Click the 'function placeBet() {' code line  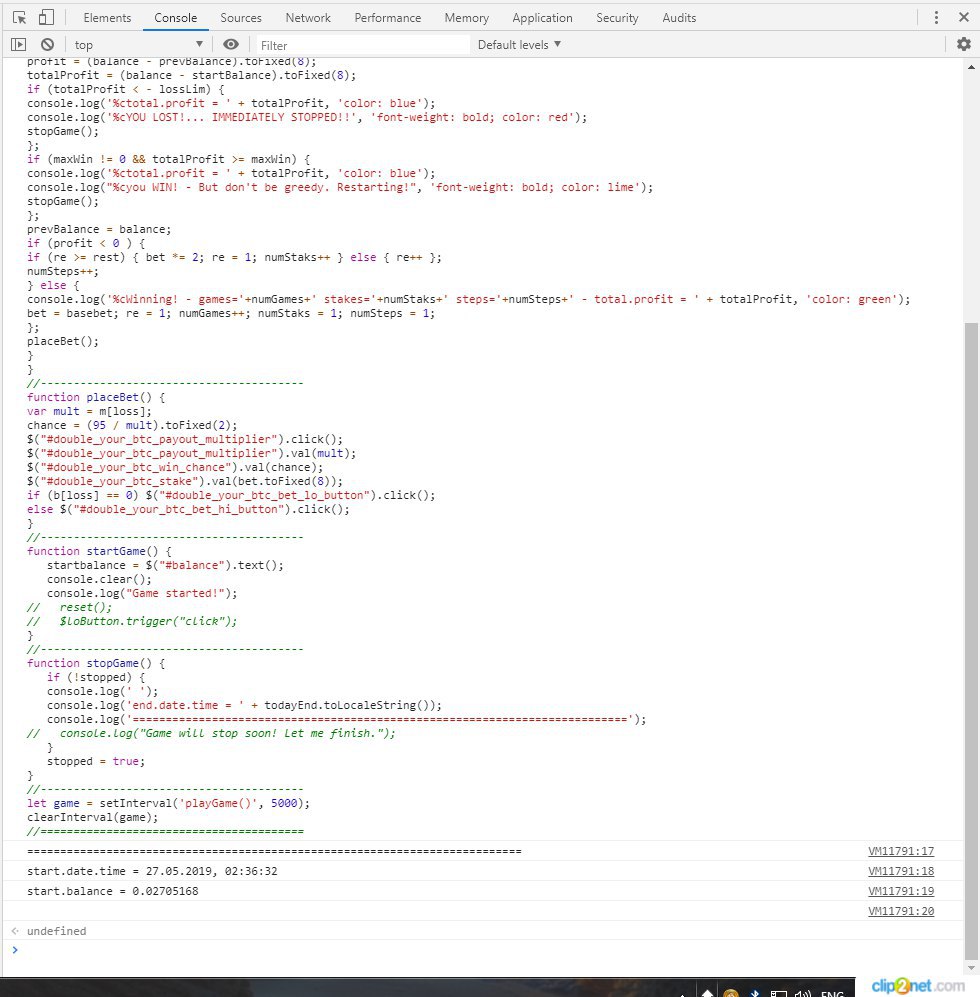click(x=96, y=397)
